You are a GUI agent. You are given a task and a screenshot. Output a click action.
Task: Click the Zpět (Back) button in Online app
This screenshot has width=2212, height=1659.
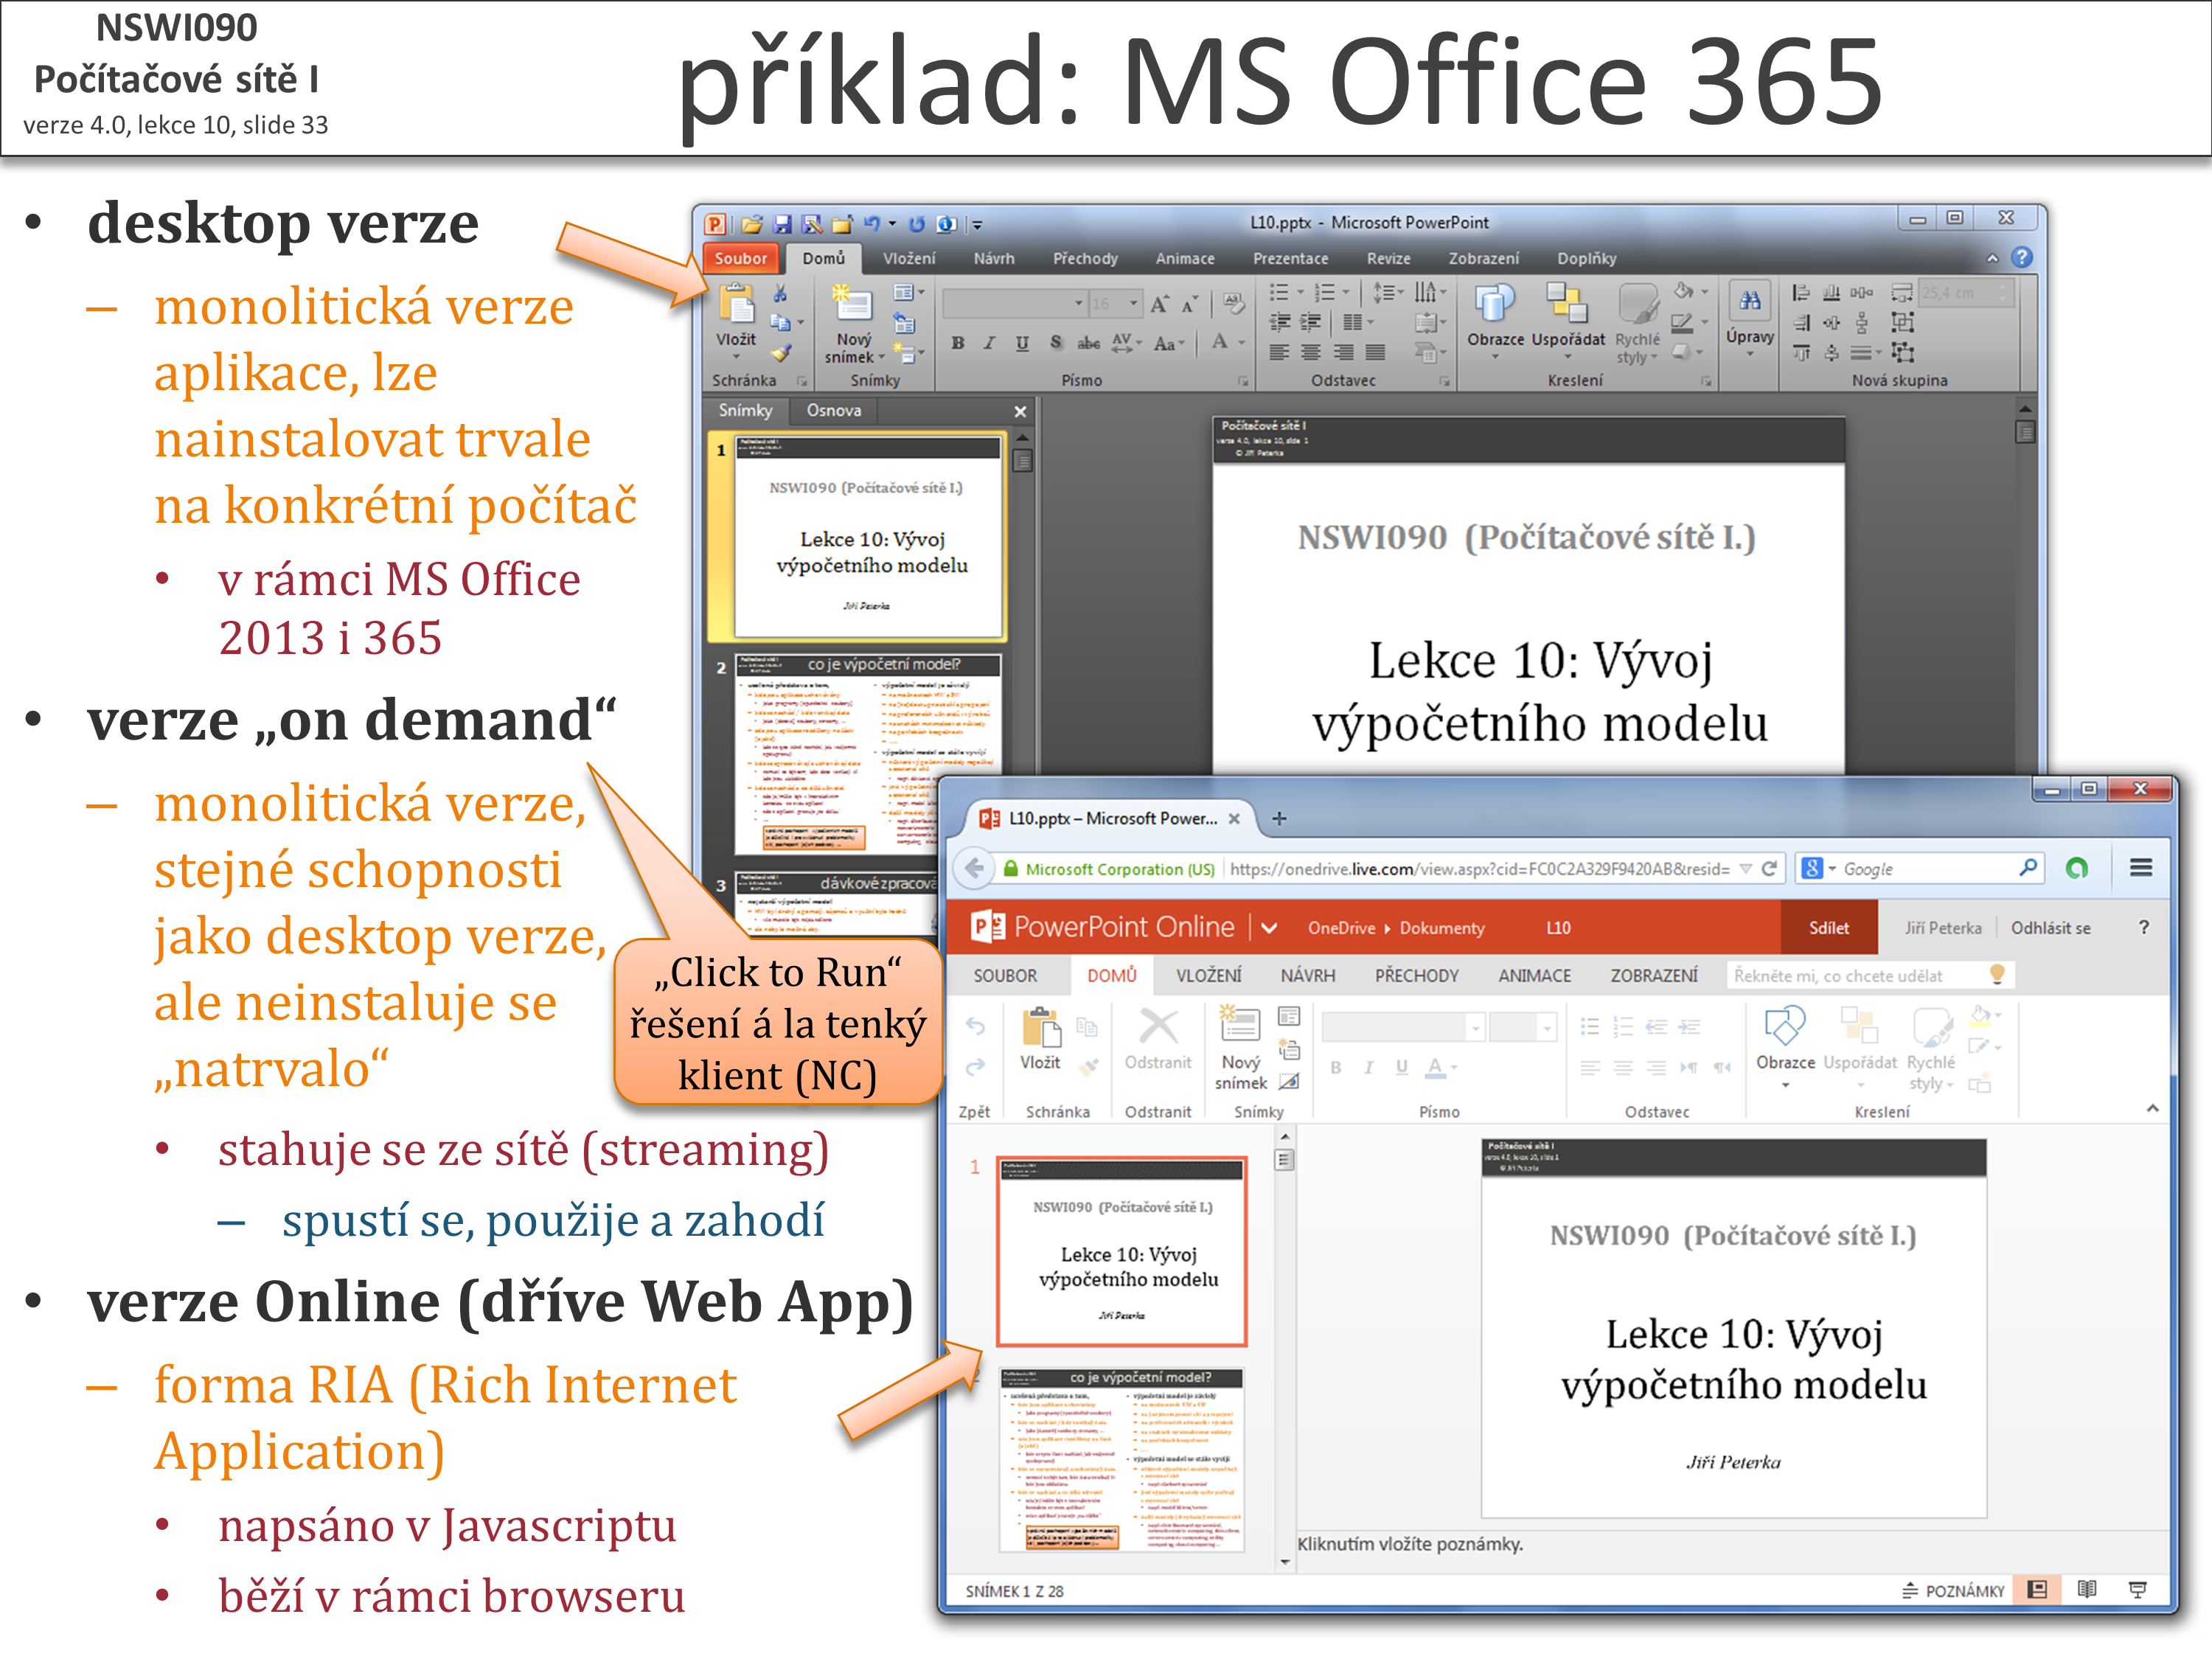click(970, 1030)
